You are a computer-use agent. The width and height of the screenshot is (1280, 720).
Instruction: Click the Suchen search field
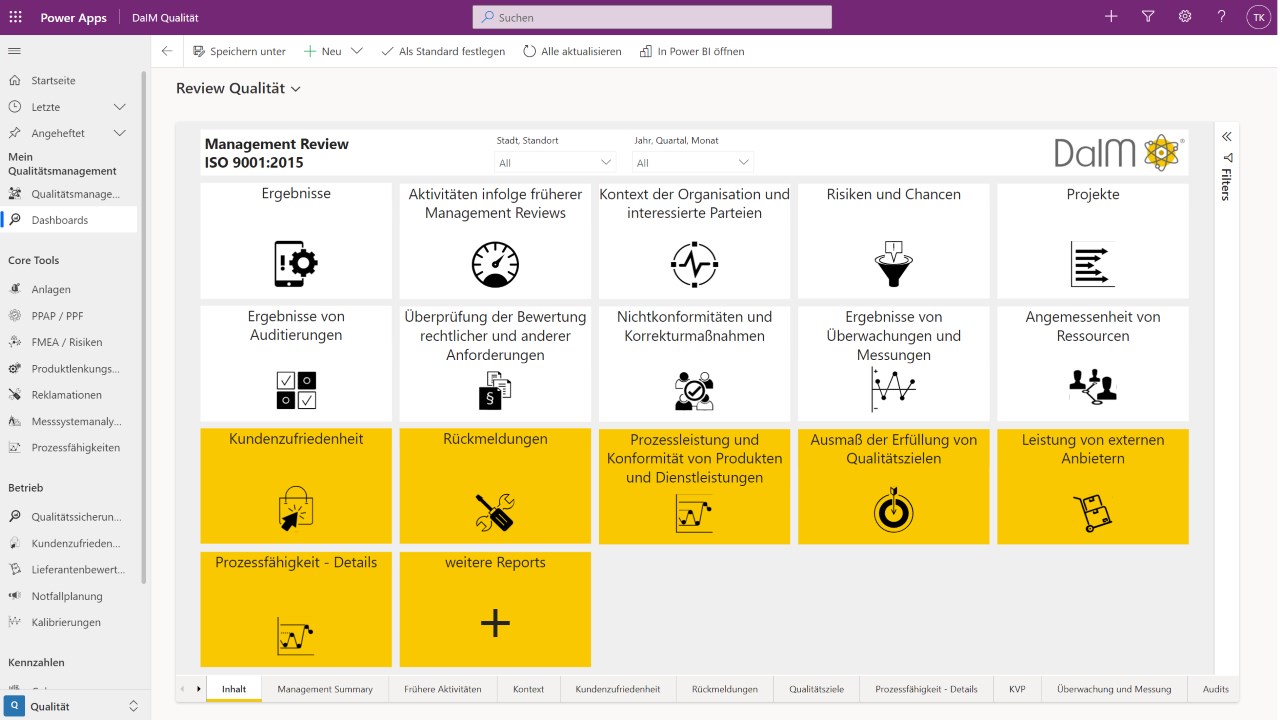[x=652, y=17]
